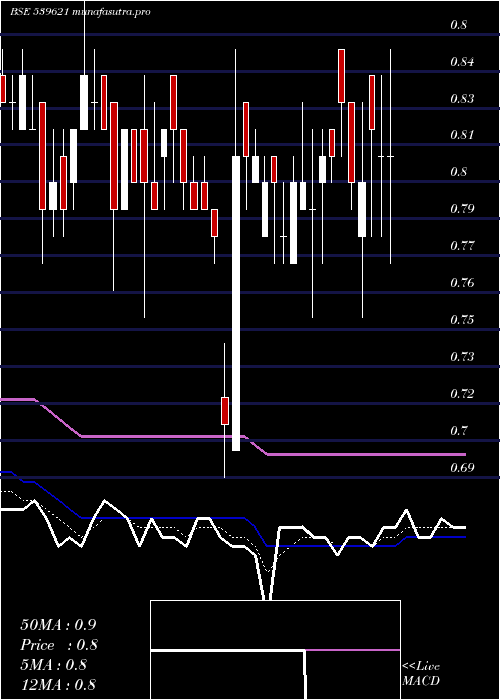Click the 0.72 price axis label
The image size is (500, 700).
pos(462,394)
